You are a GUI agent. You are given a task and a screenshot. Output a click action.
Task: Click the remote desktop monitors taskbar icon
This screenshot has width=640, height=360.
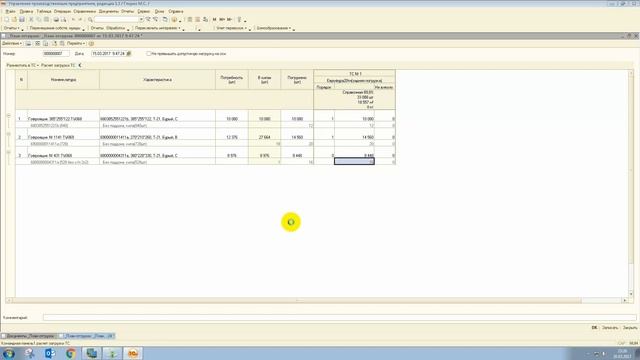[91, 353]
